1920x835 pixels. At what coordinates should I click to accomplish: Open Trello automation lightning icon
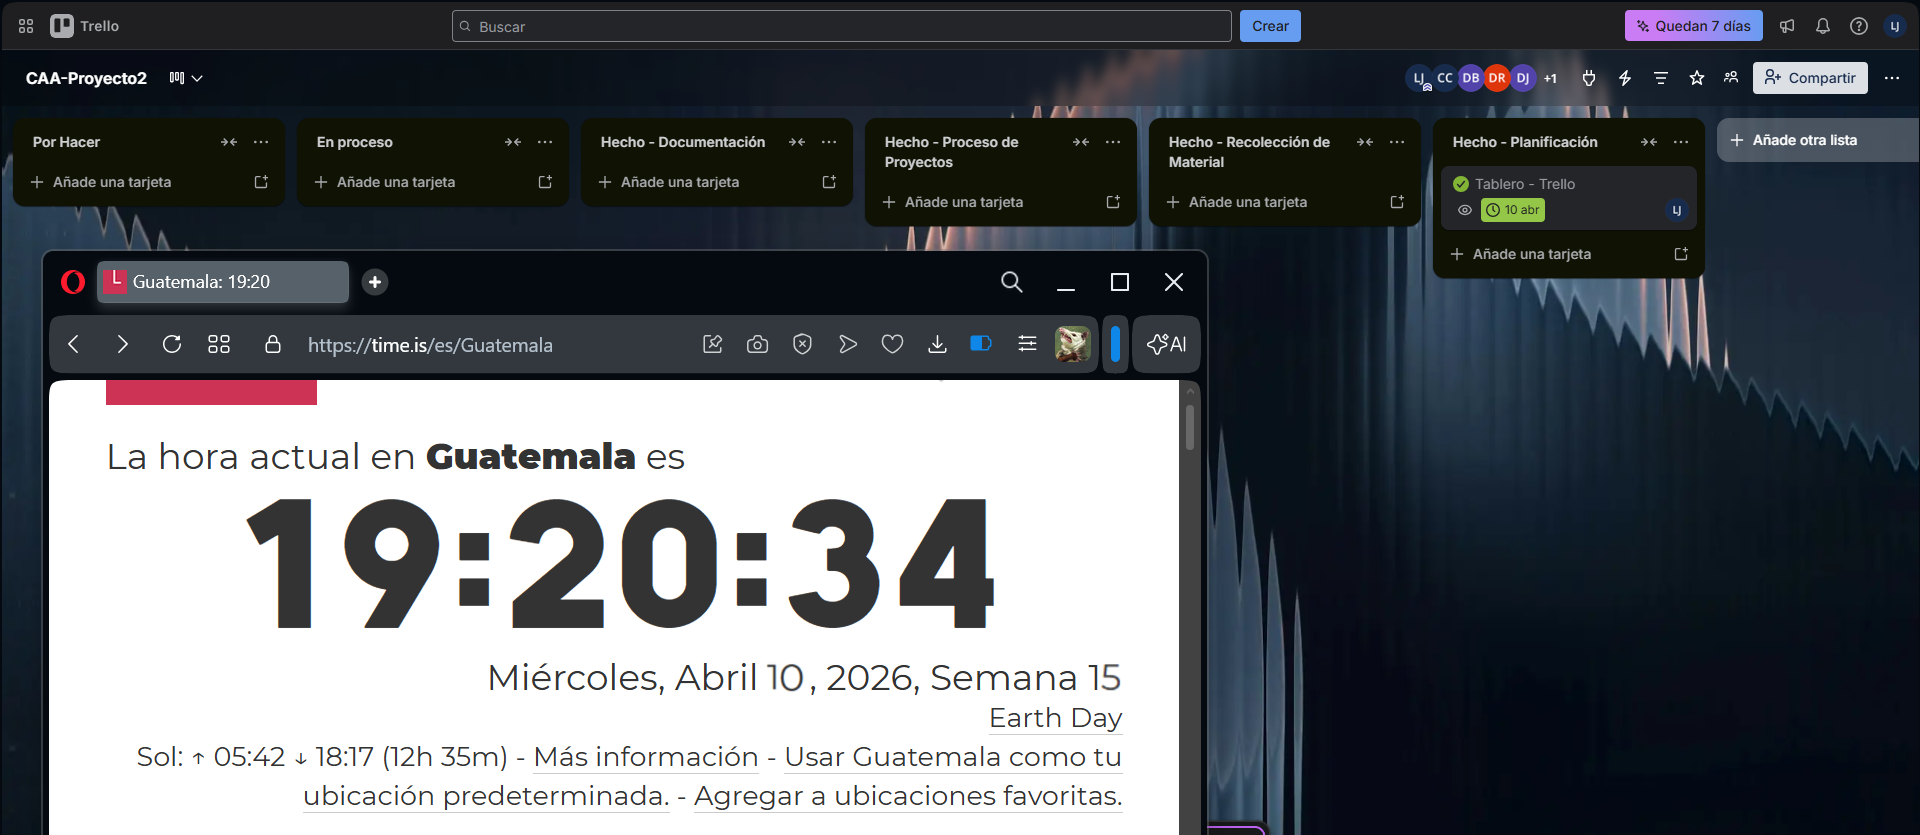(1625, 78)
